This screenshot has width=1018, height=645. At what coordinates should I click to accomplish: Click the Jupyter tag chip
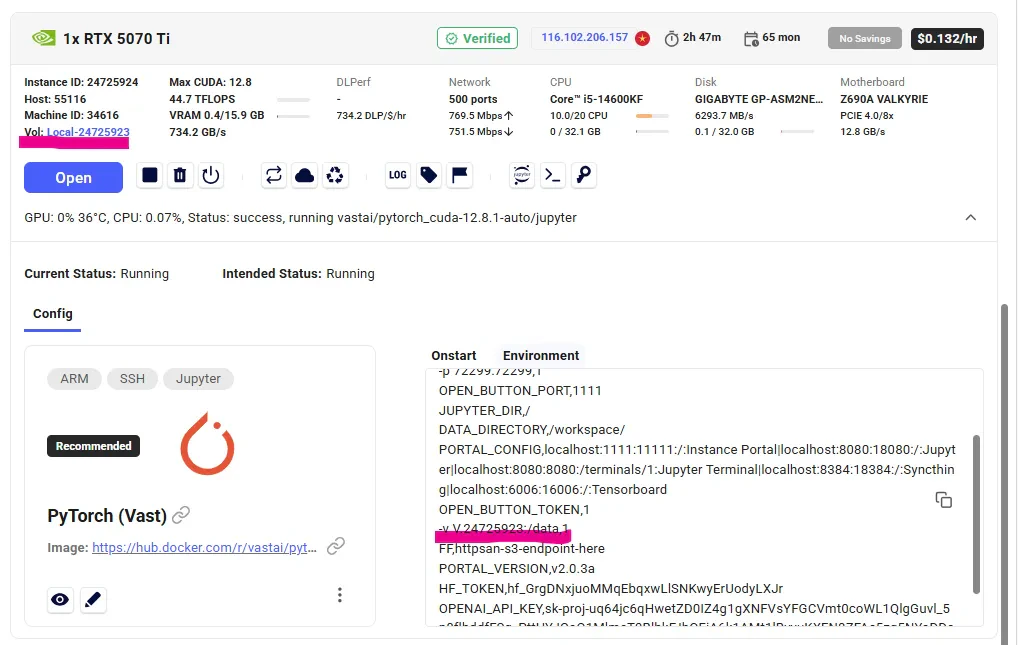click(x=198, y=379)
